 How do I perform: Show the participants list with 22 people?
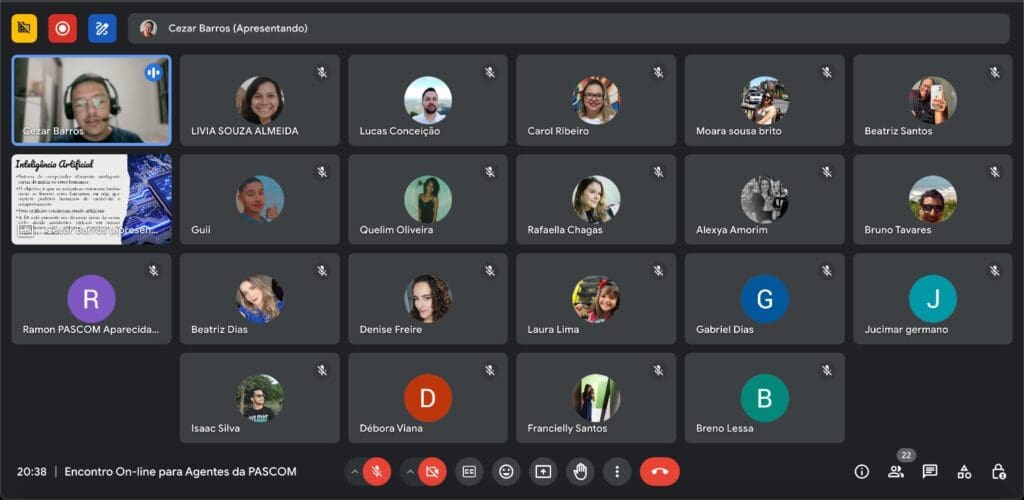tap(896, 471)
